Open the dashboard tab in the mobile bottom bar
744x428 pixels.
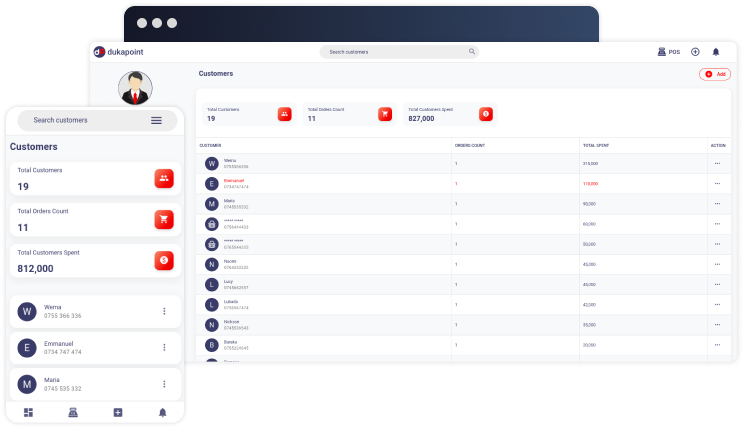pyautogui.click(x=28, y=412)
